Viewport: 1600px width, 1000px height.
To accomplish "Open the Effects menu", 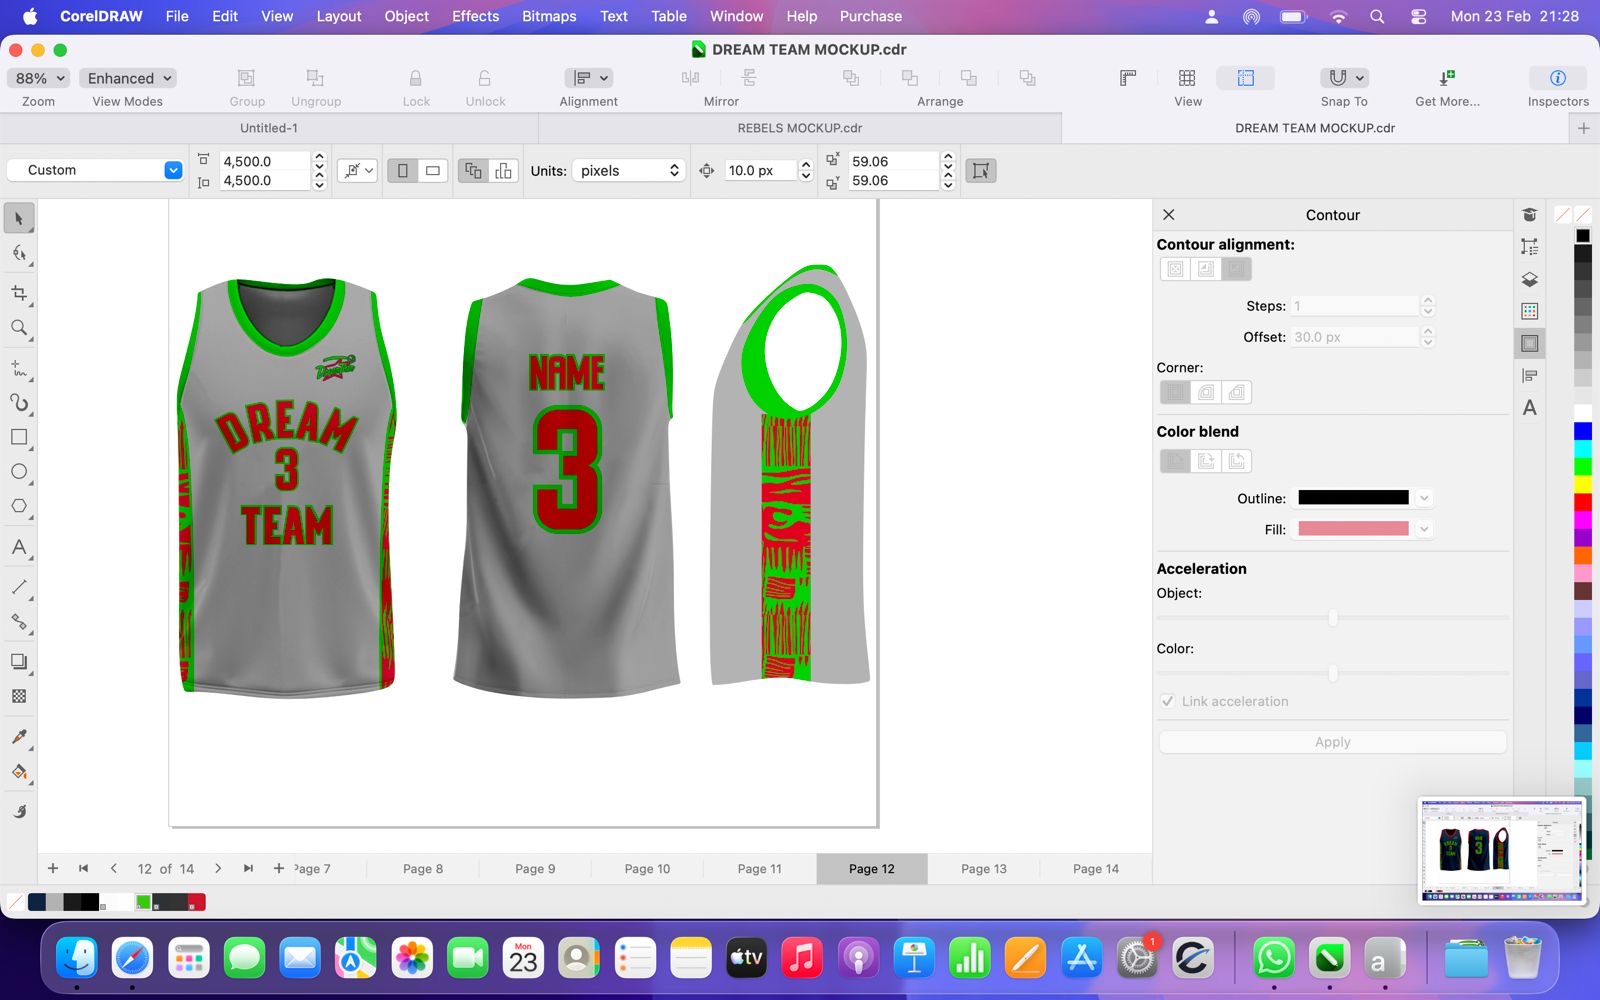I will click(x=475, y=16).
